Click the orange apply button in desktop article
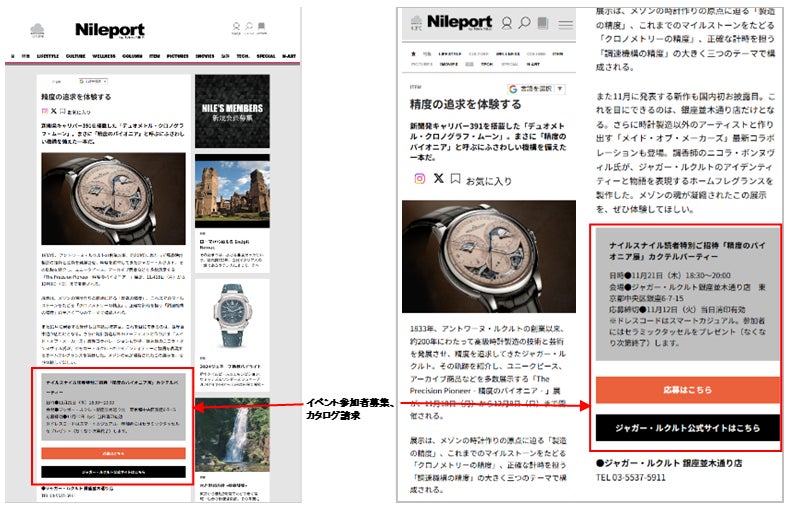This screenshot has width=789, height=507. (x=113, y=453)
